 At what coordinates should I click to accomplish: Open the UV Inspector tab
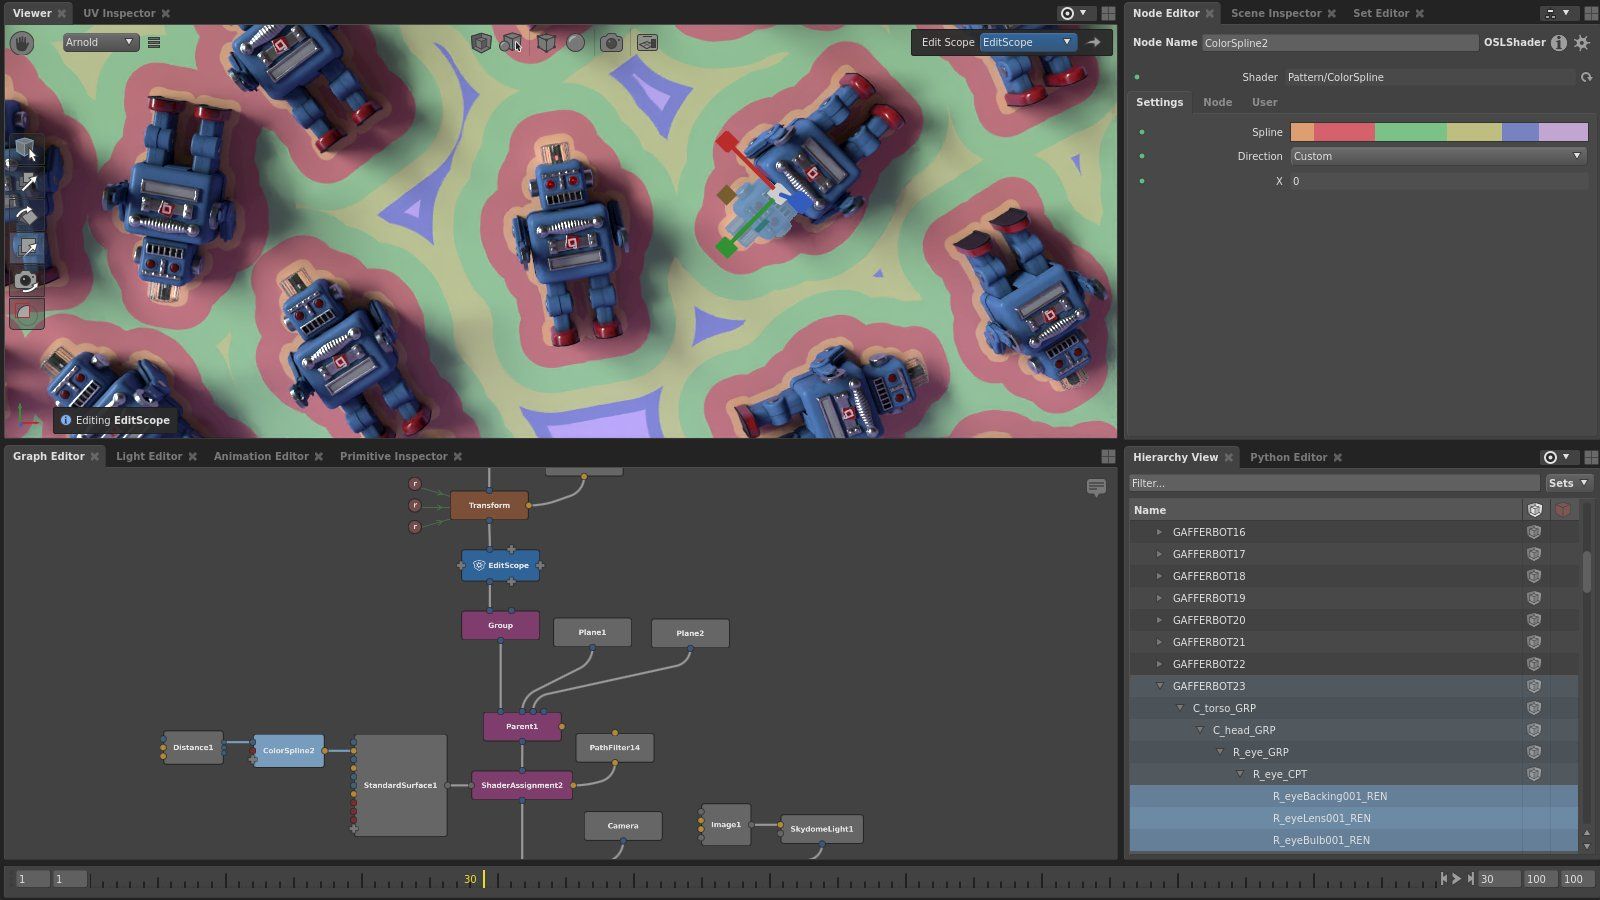coord(119,13)
